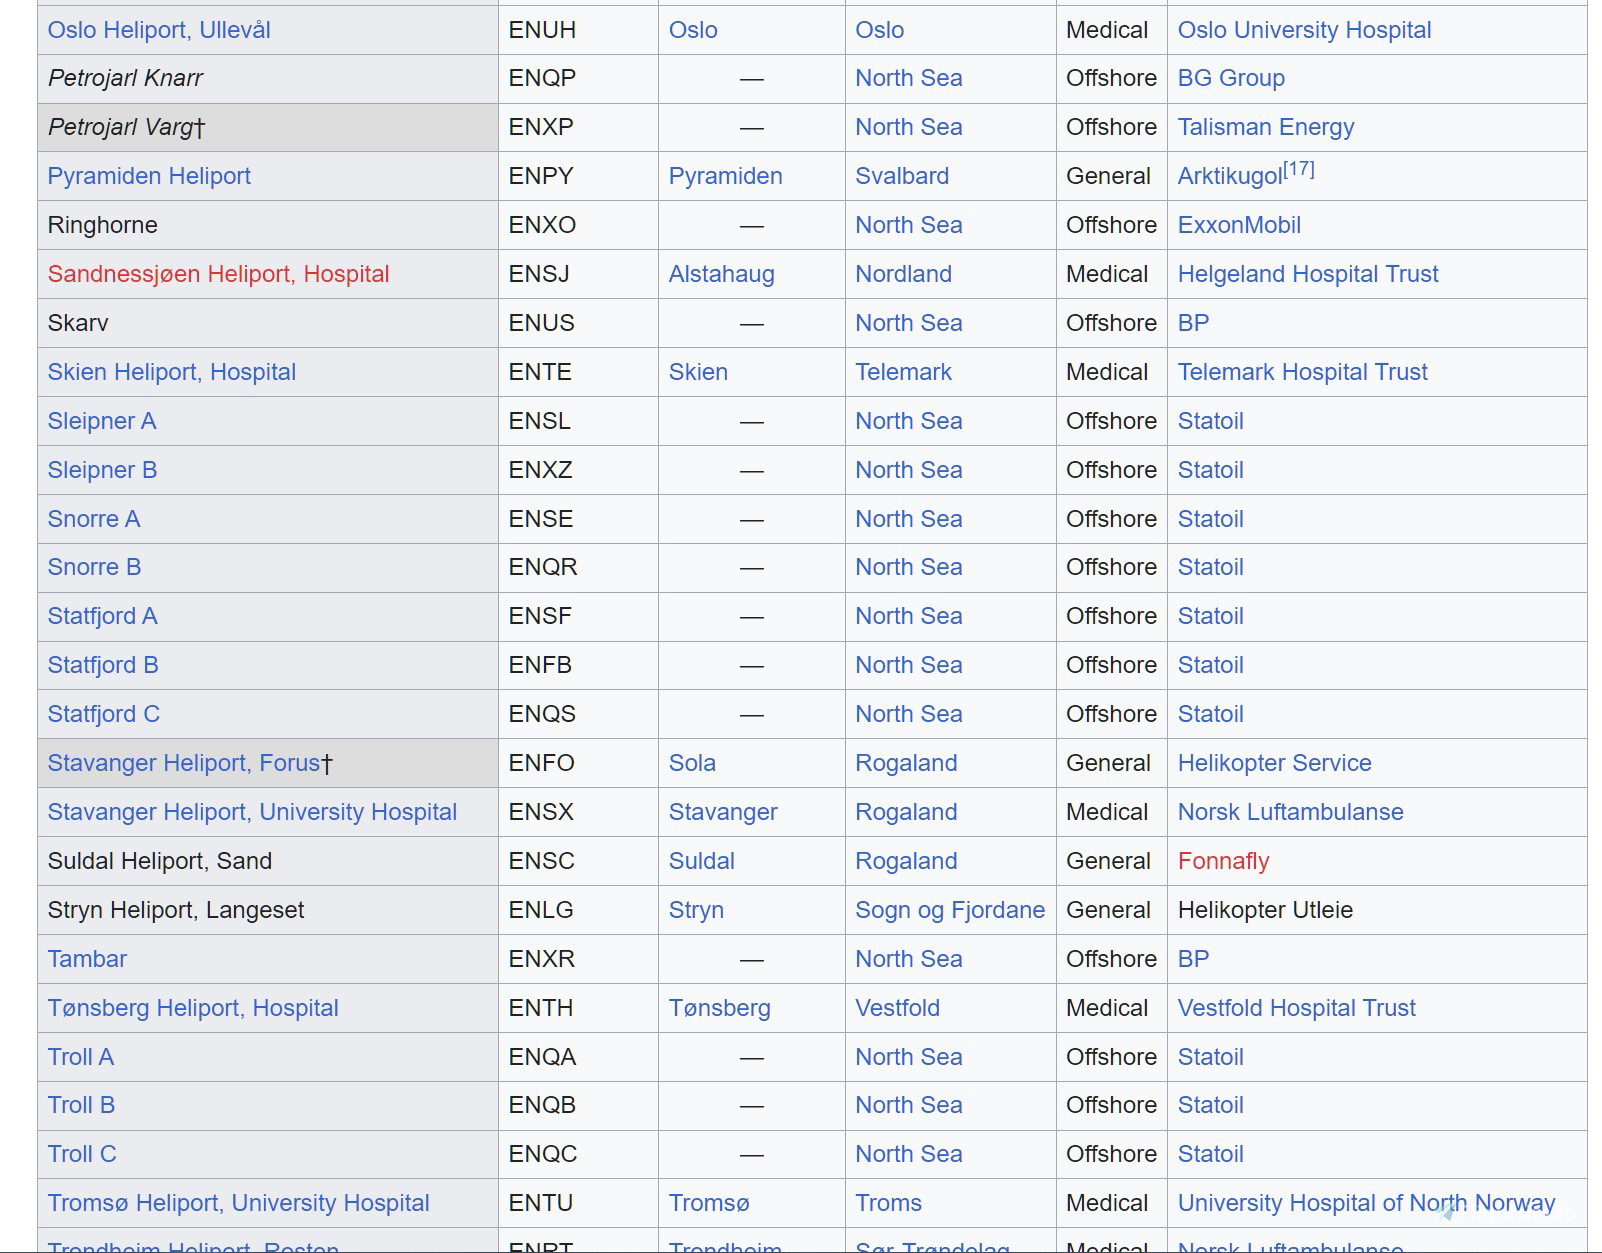The image size is (1602, 1253).
Task: Open the Helikopter Service operator link
Action: 1274,763
